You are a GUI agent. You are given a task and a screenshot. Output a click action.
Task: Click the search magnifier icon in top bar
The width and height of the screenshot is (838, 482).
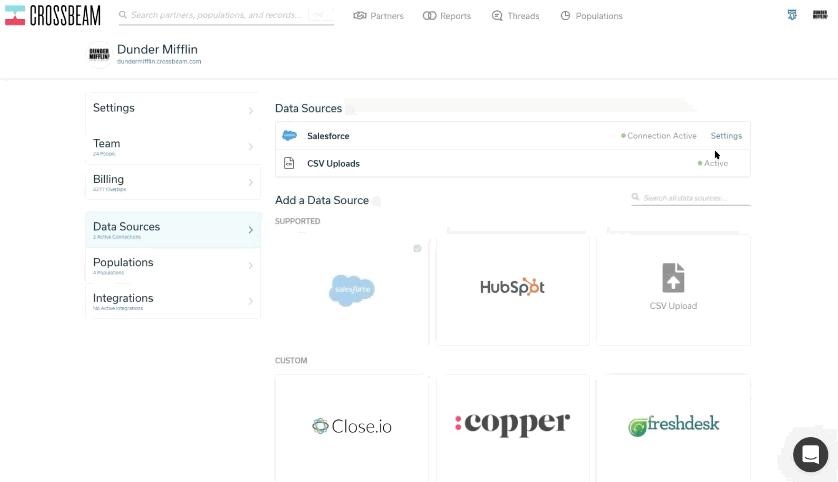123,15
